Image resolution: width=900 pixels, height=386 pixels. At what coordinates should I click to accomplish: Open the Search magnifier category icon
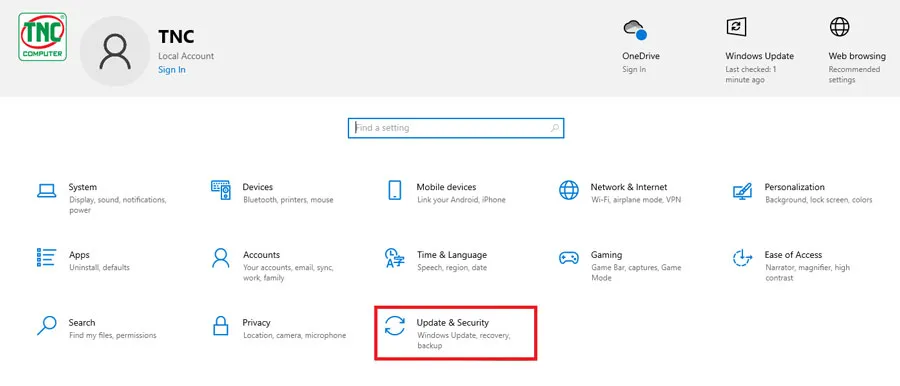(46, 326)
